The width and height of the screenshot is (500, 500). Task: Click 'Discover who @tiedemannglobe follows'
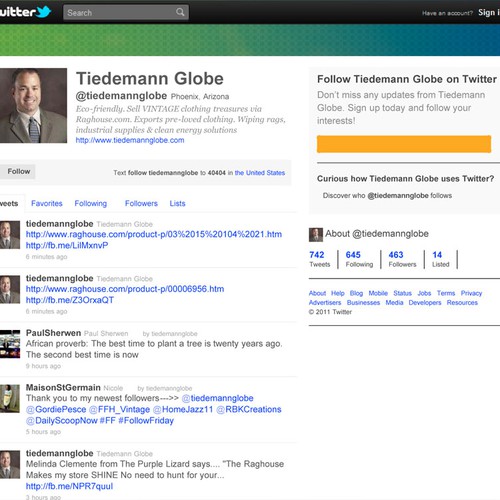(387, 196)
